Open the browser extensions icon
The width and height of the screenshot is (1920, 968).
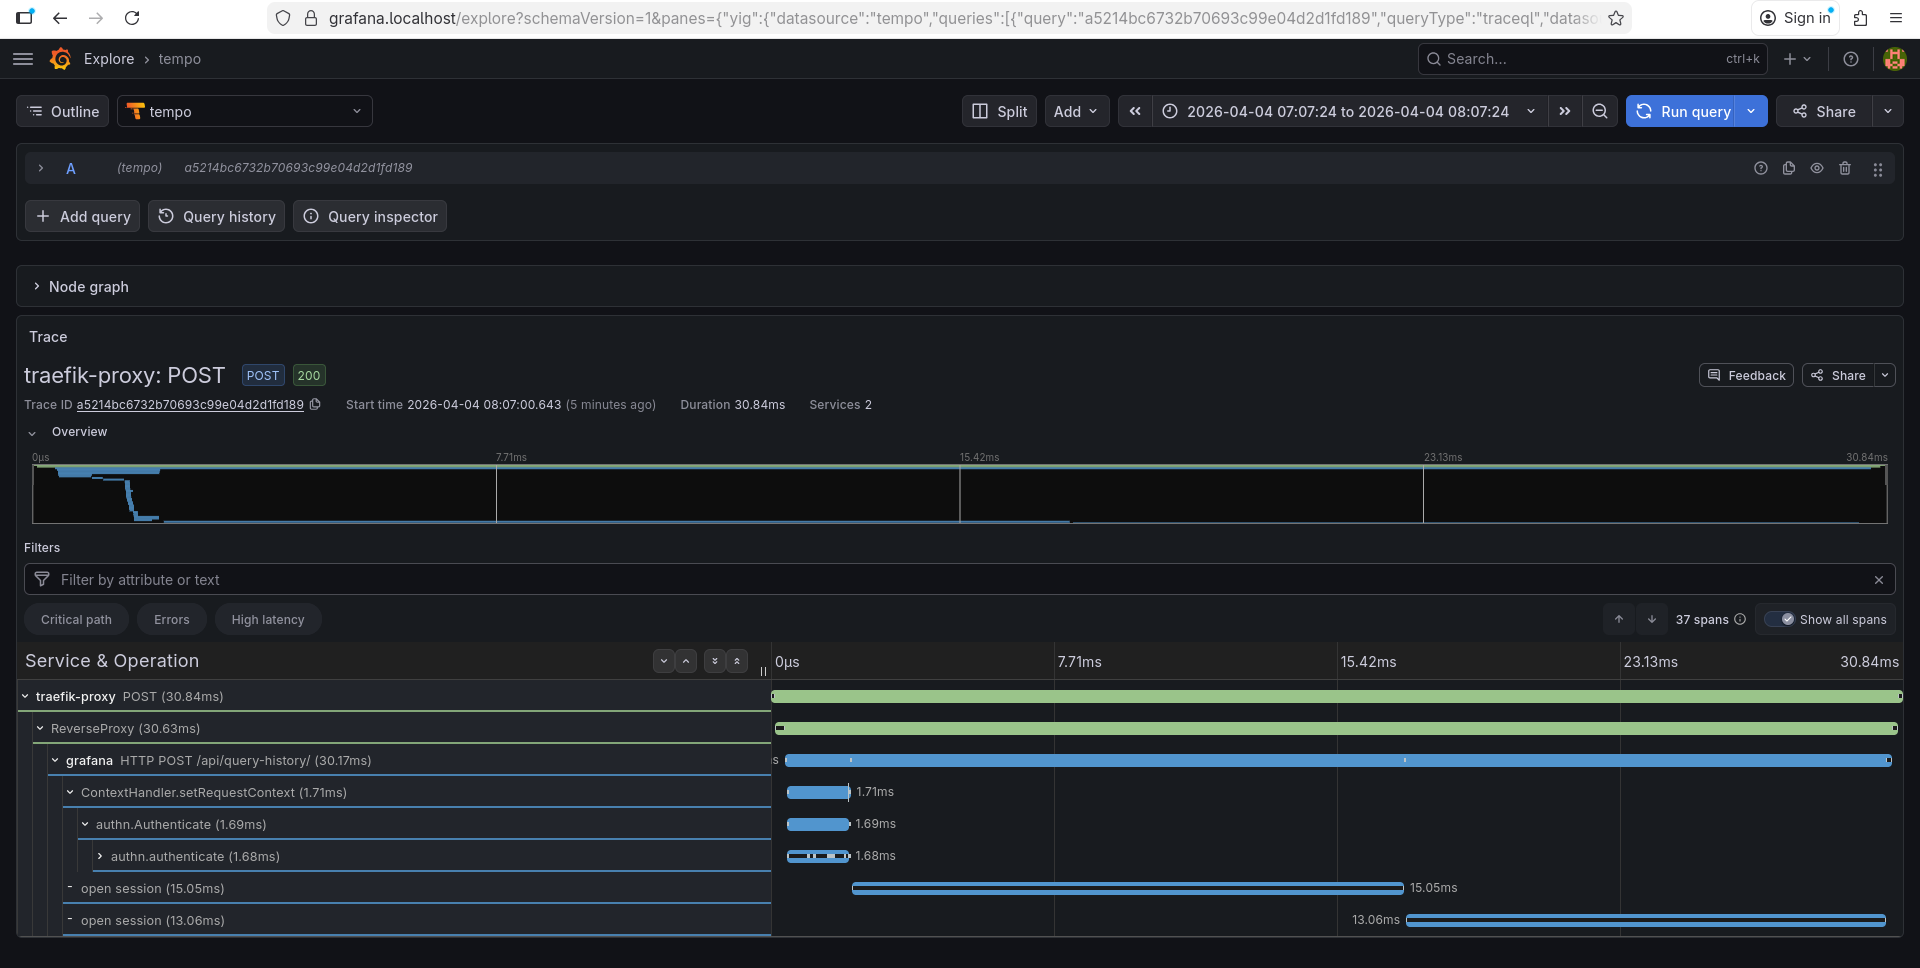(x=1861, y=18)
